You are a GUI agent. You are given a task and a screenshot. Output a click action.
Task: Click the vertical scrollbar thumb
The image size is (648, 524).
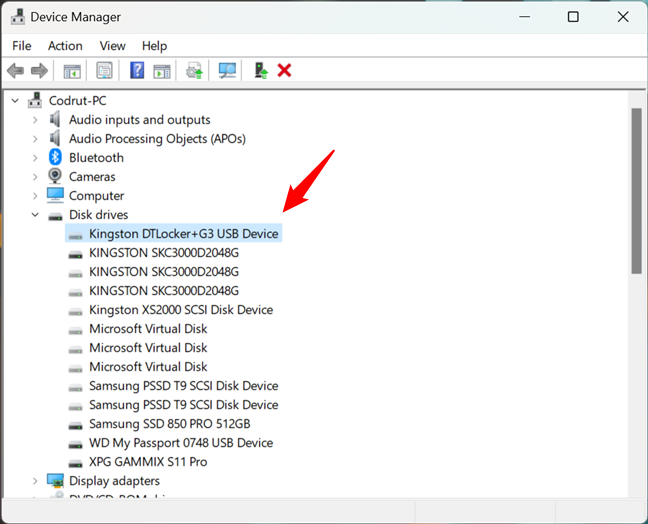pyautogui.click(x=636, y=191)
